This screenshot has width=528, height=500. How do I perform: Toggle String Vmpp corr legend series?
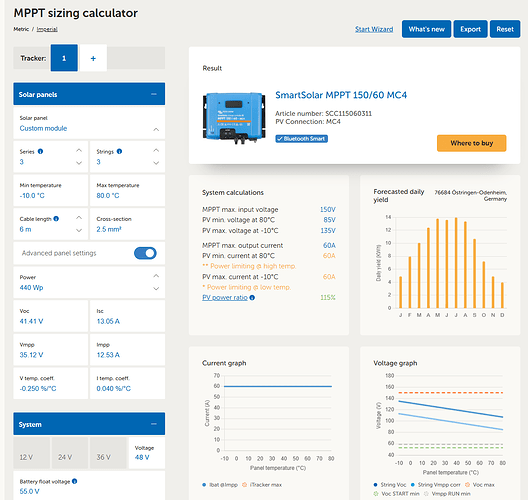pos(435,485)
